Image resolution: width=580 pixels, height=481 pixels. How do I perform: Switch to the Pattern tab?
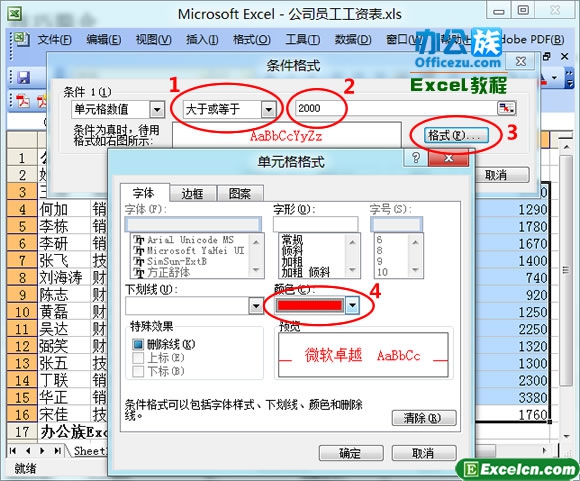click(x=240, y=194)
